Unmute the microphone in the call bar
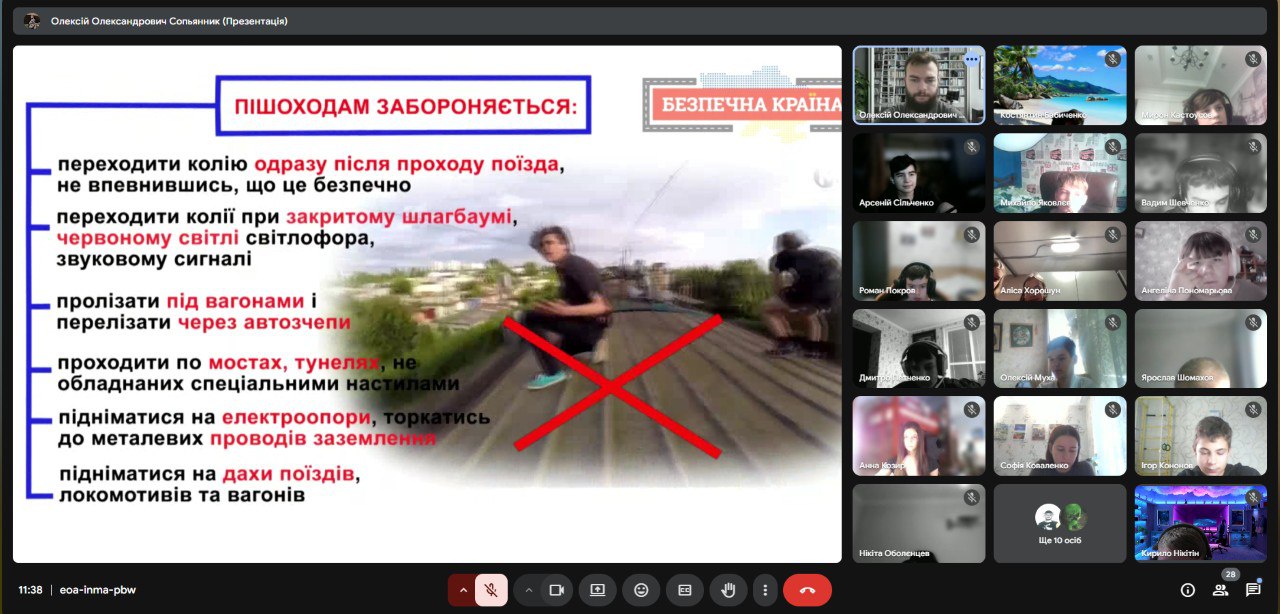The image size is (1280, 614). 490,590
